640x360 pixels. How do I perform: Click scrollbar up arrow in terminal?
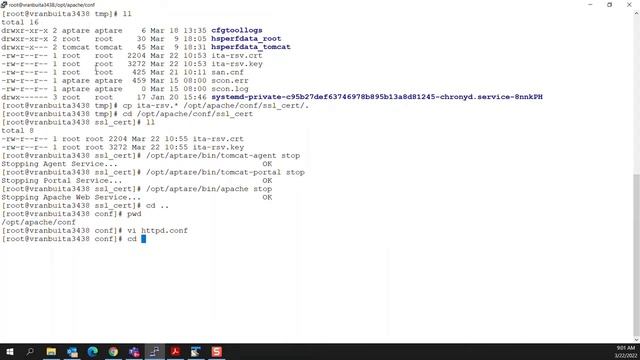pos(636,13)
